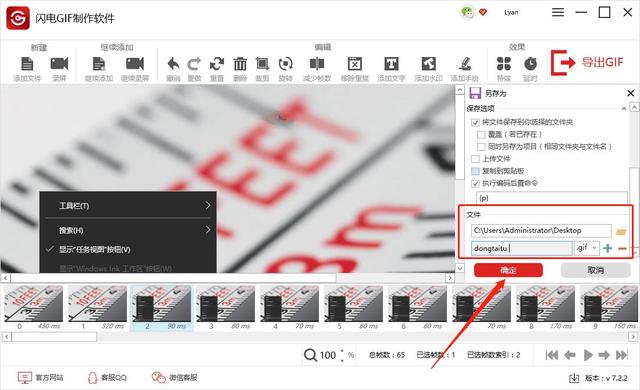Open the 添加文字 (add text) tool
Viewport: 640px width, 390px height.
391,64
